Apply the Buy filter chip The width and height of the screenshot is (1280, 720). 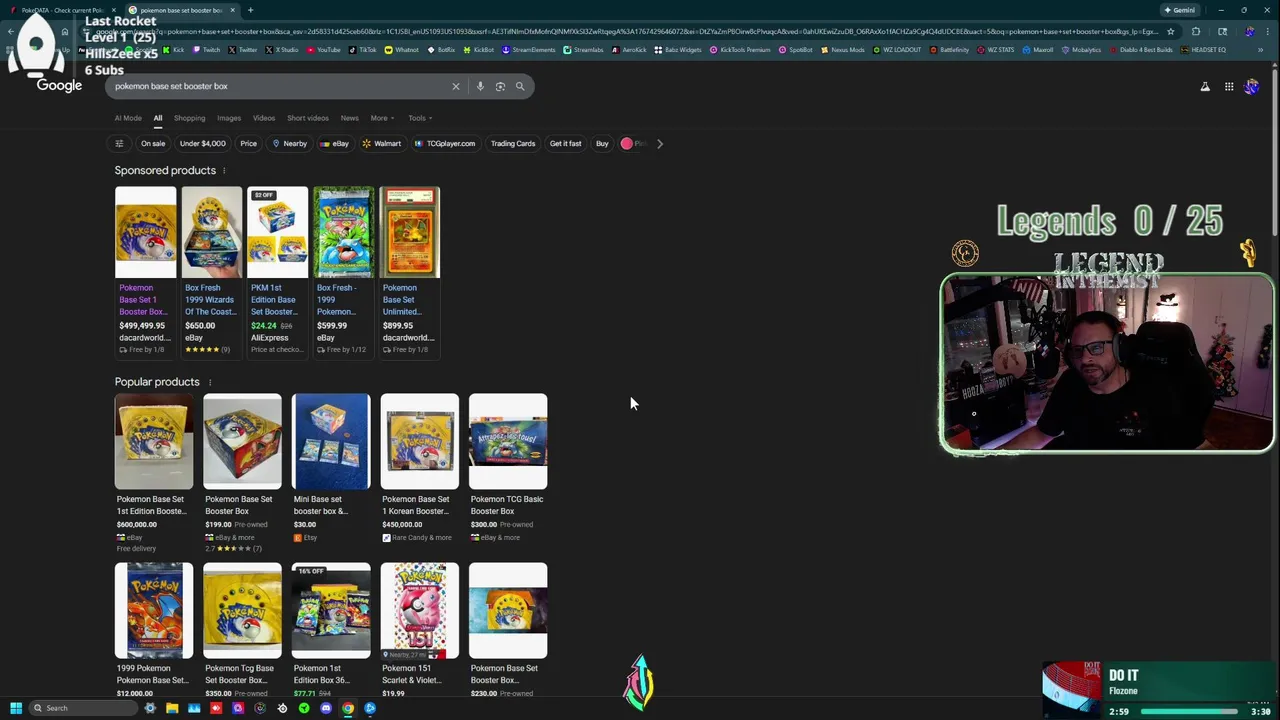pos(602,143)
